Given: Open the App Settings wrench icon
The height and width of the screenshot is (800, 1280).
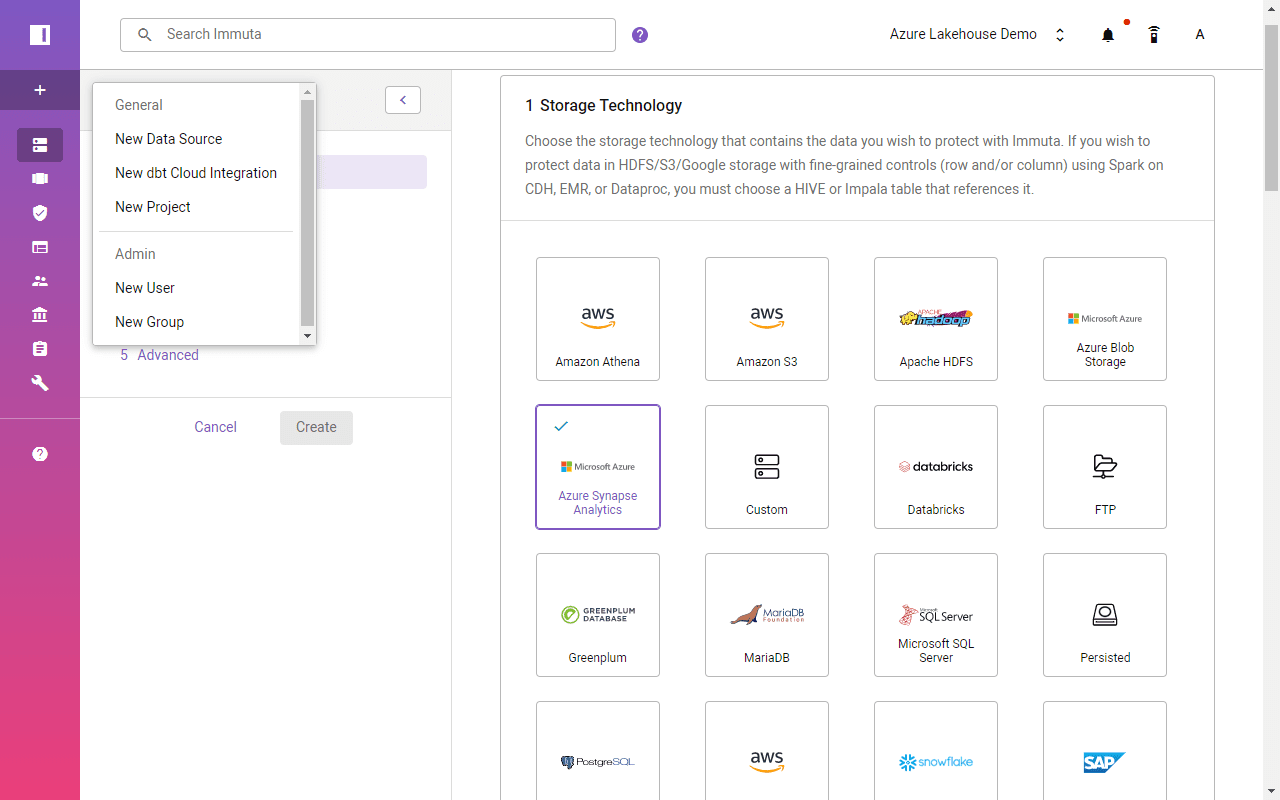Looking at the screenshot, I should [x=40, y=383].
